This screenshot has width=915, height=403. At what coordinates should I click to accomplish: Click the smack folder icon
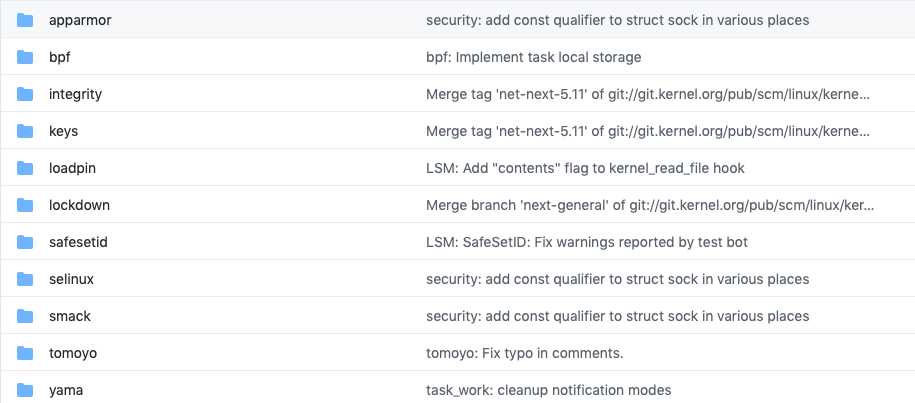(x=25, y=316)
